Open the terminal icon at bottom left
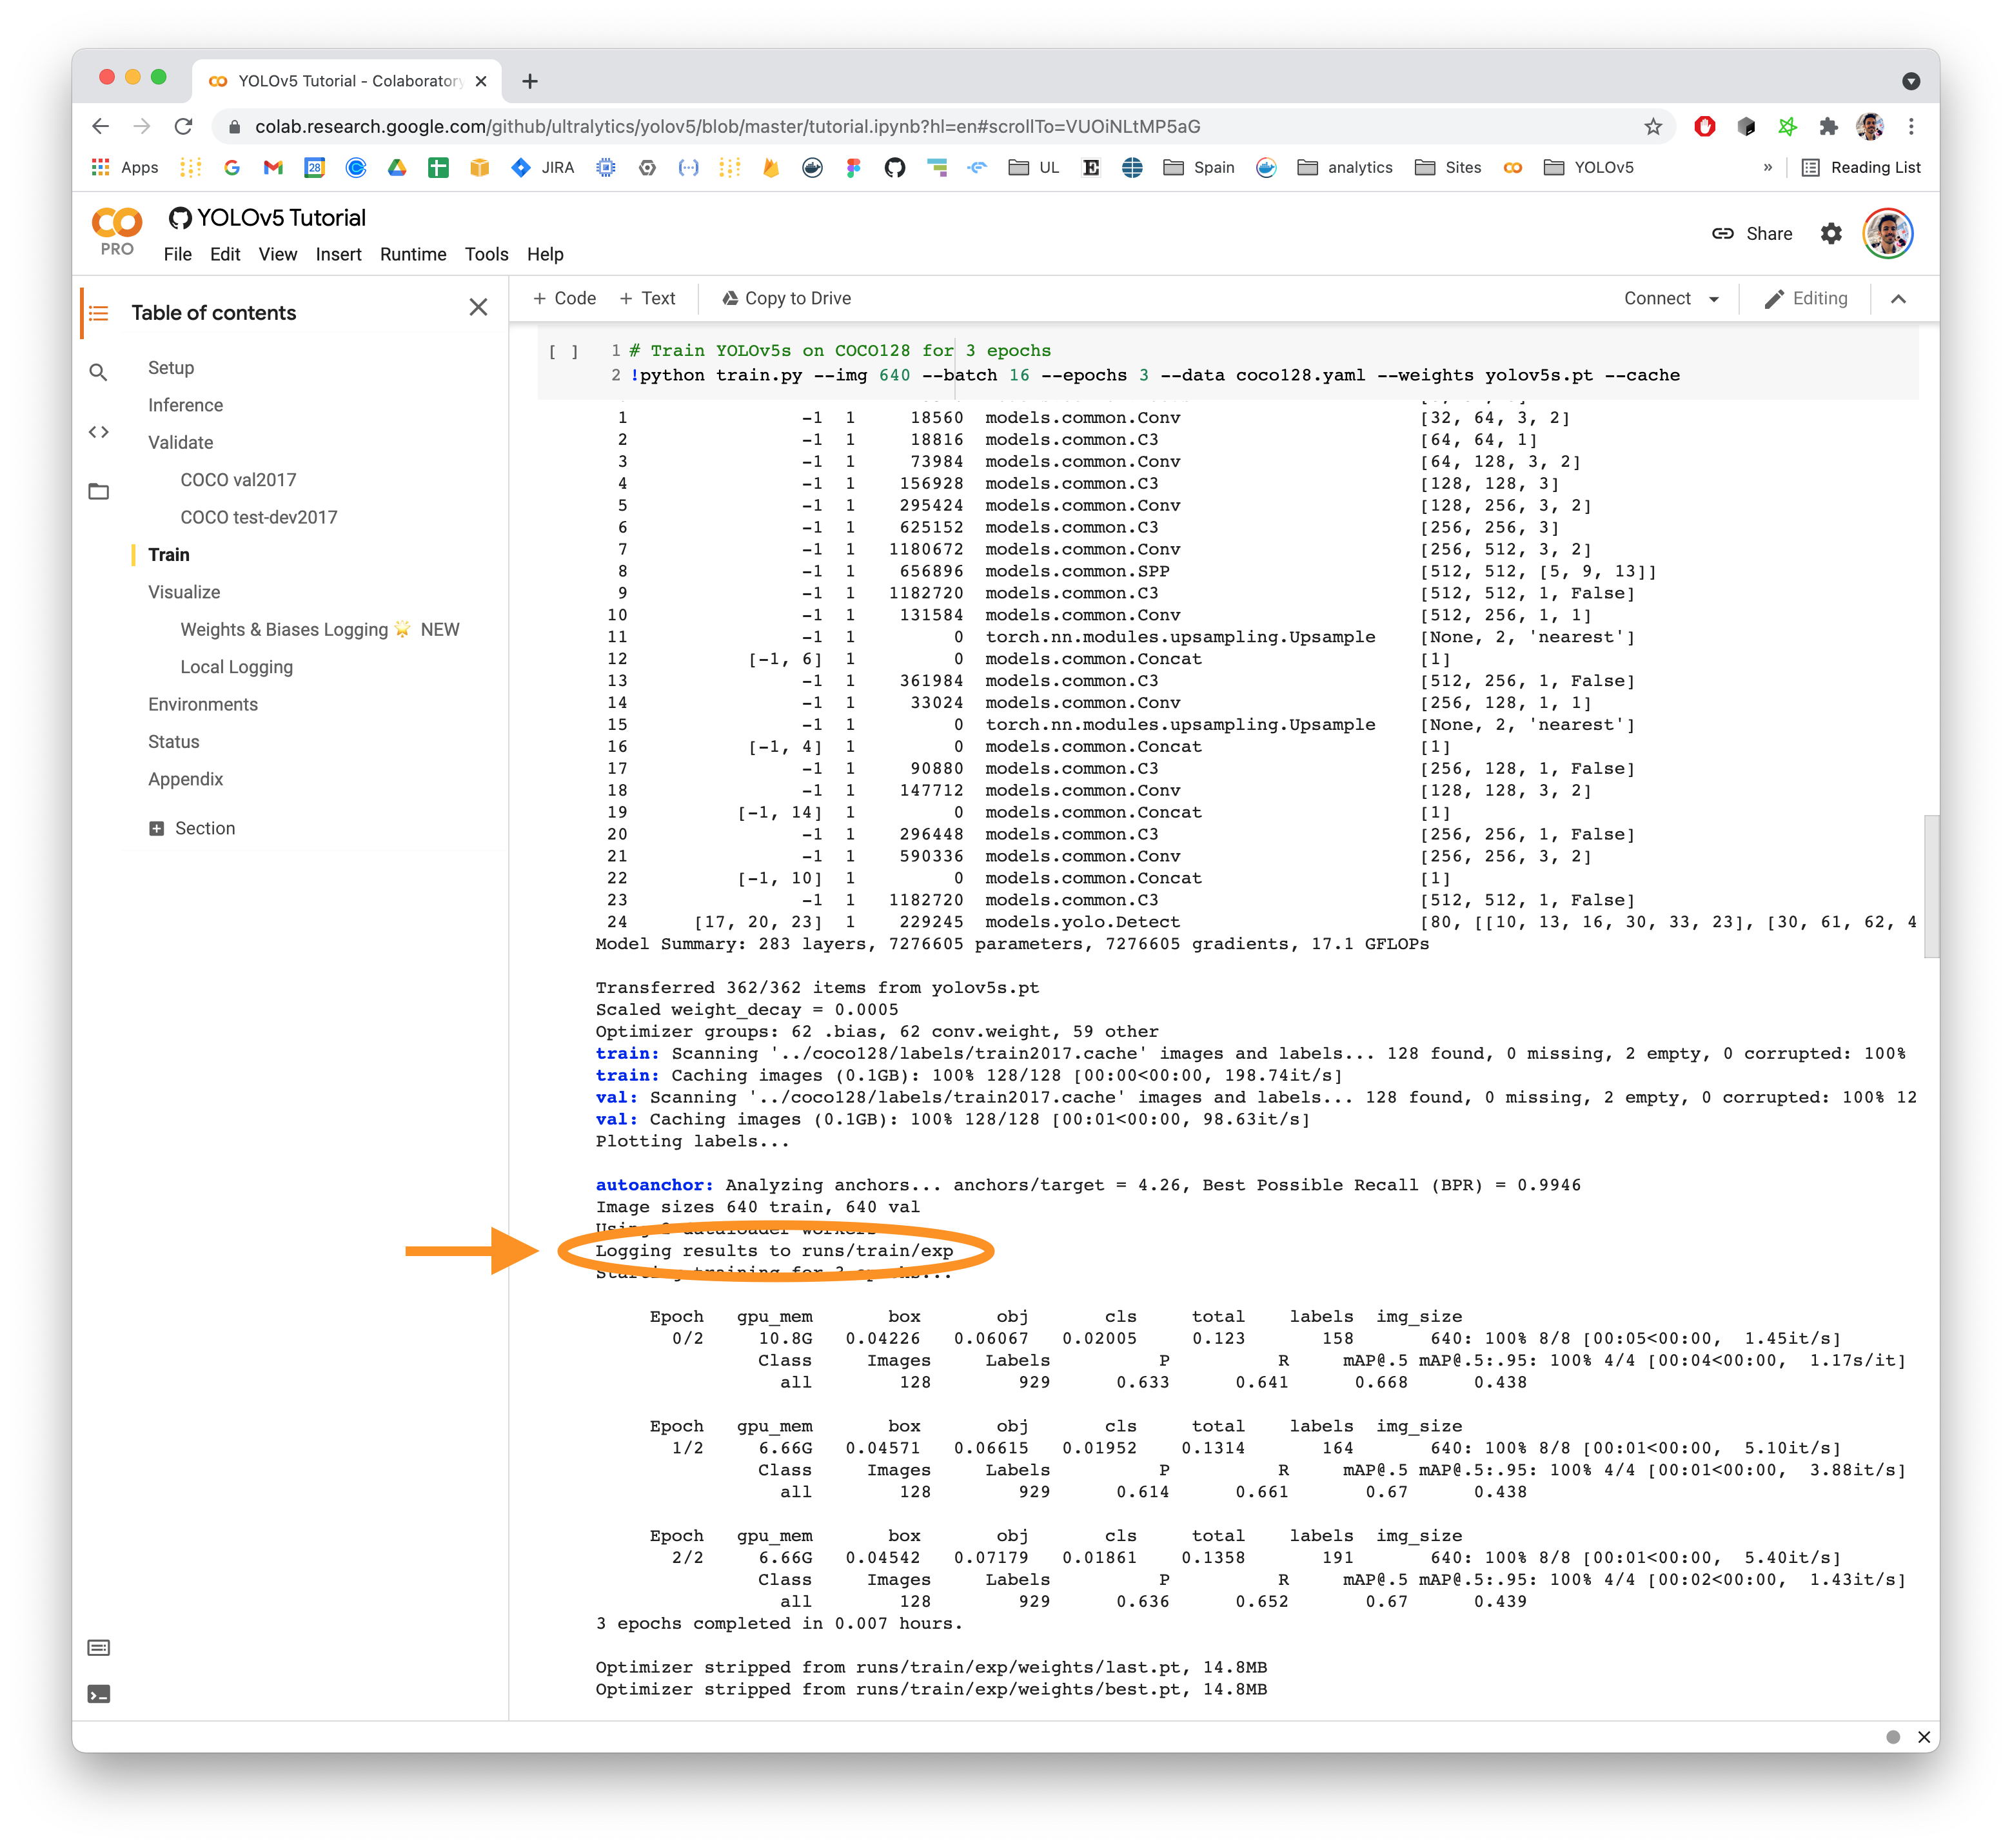2012x1848 pixels. point(98,1694)
